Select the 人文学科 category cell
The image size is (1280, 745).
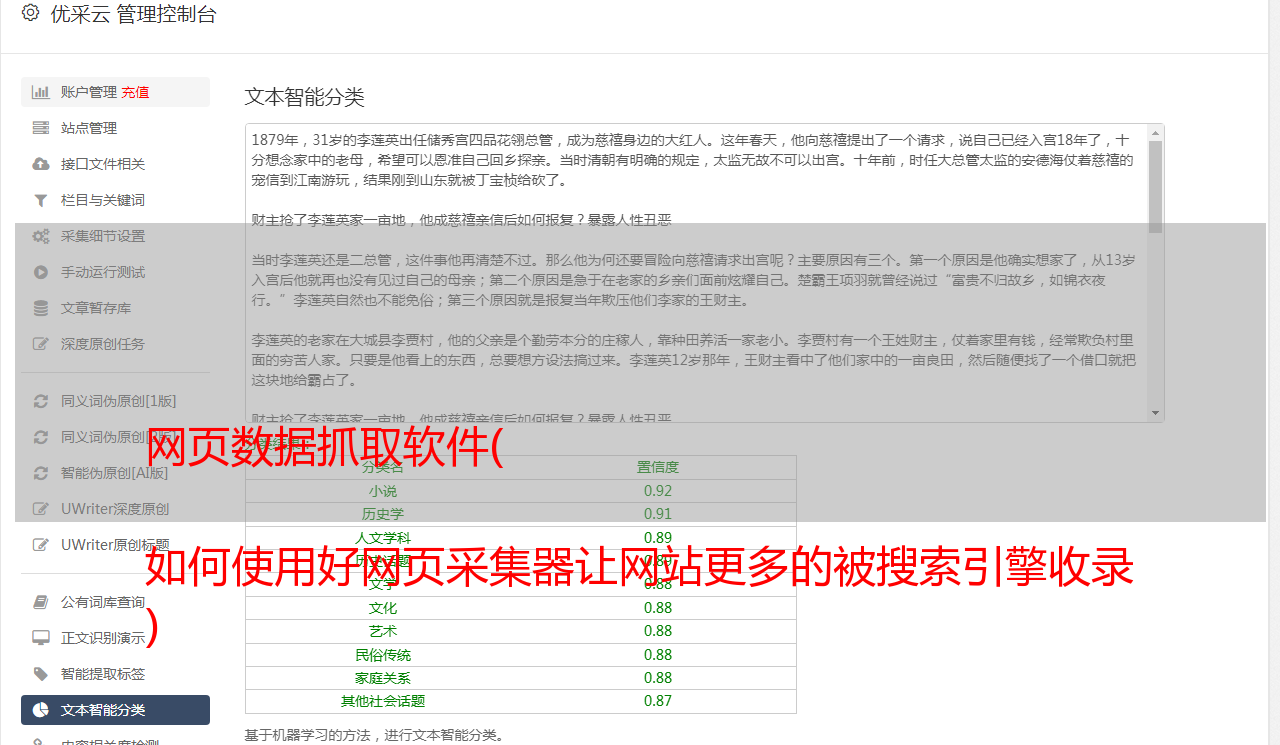click(383, 538)
